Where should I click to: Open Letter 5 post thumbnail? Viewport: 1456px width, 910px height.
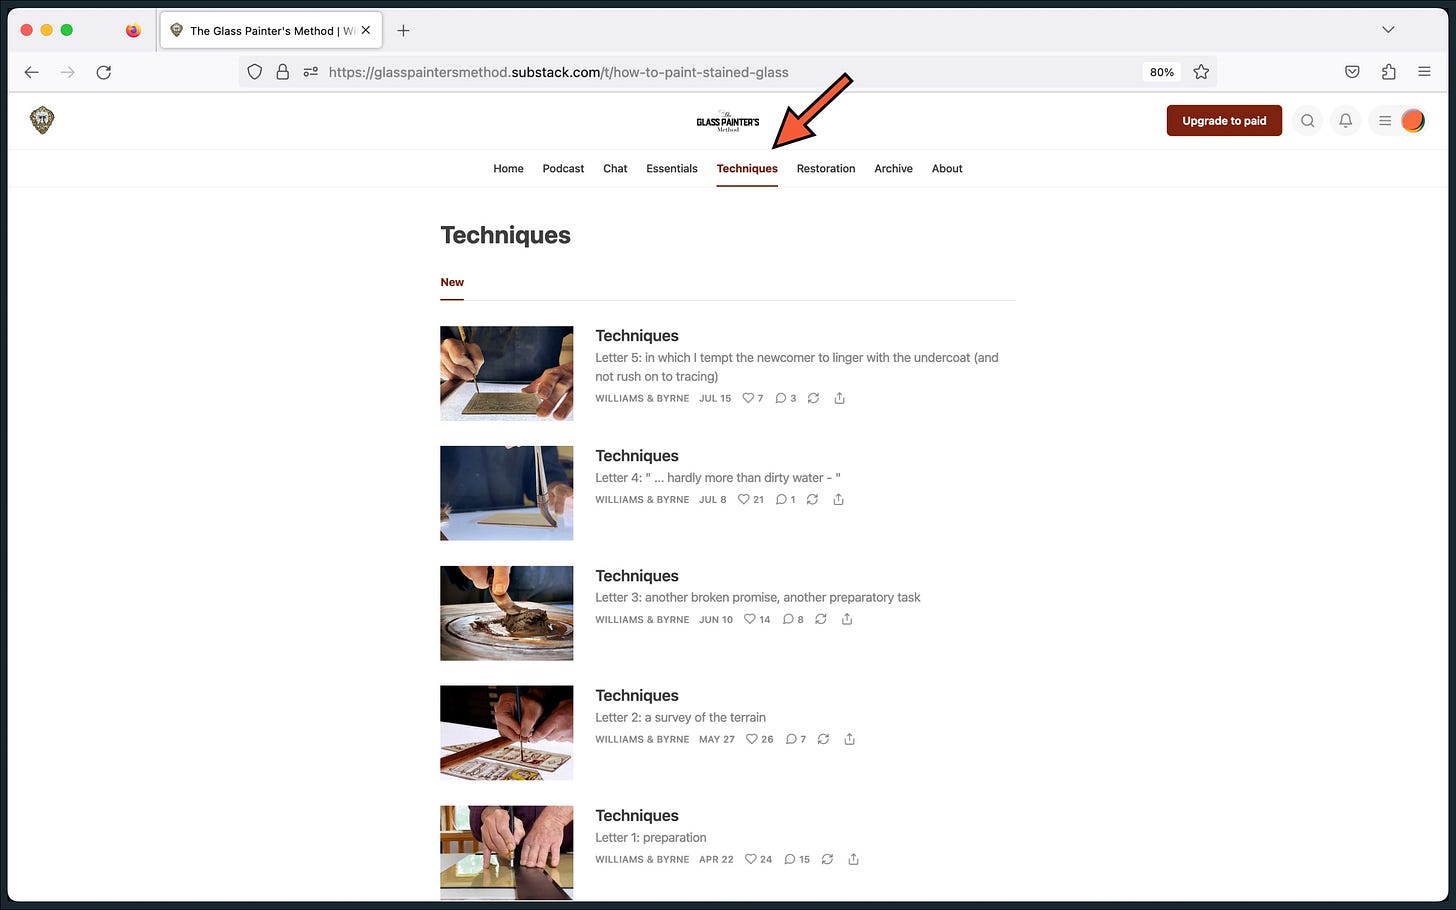[x=507, y=373]
